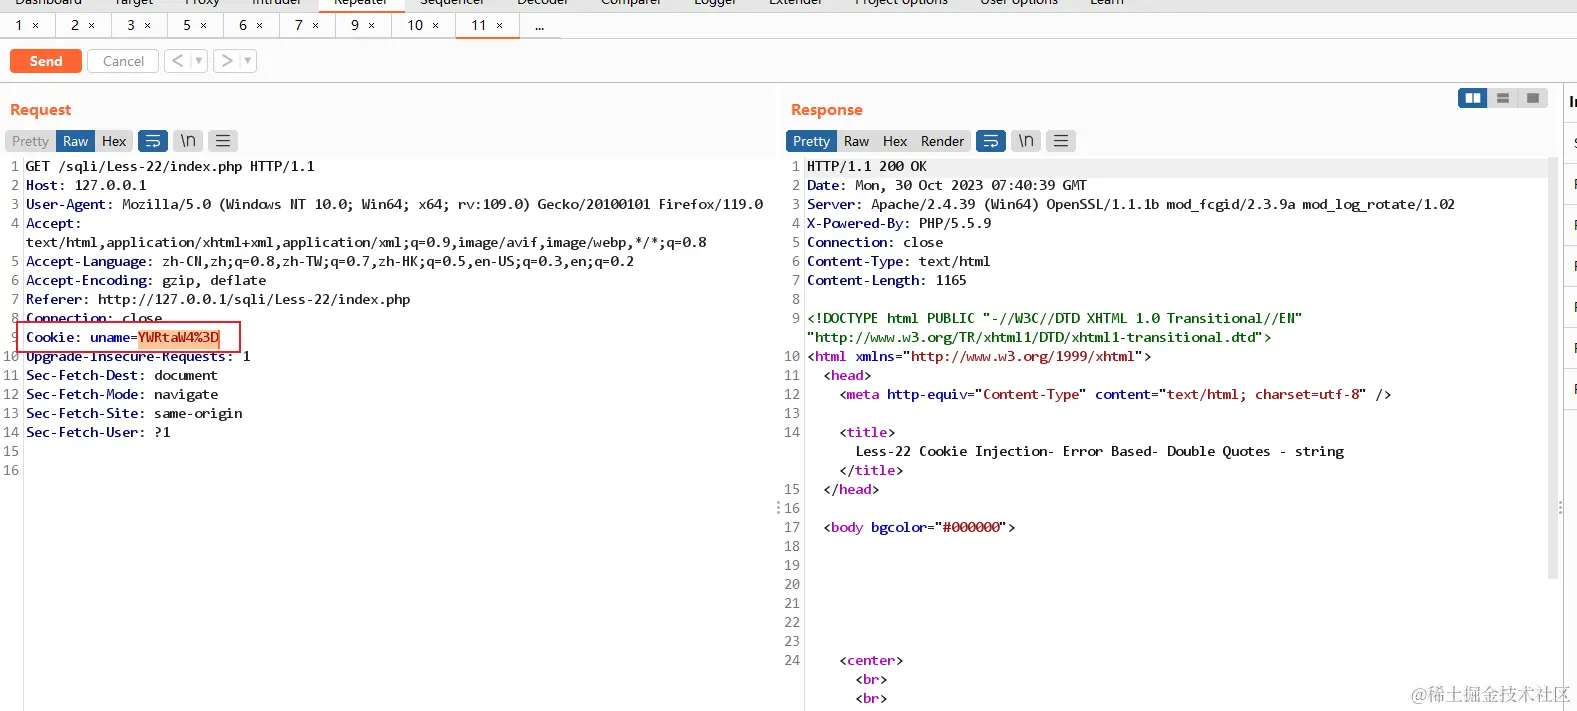Screen dimensions: 1577x711
Task: Close Repeater tab 5
Action: coord(204,26)
